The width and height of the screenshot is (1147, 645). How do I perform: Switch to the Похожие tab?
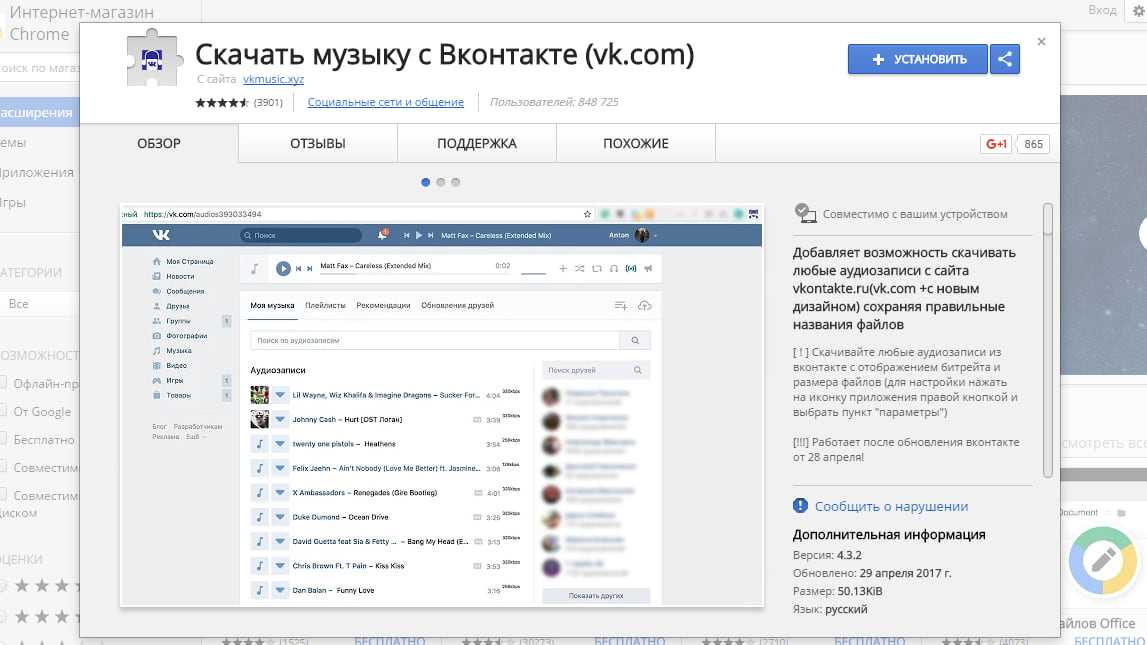click(x=636, y=143)
